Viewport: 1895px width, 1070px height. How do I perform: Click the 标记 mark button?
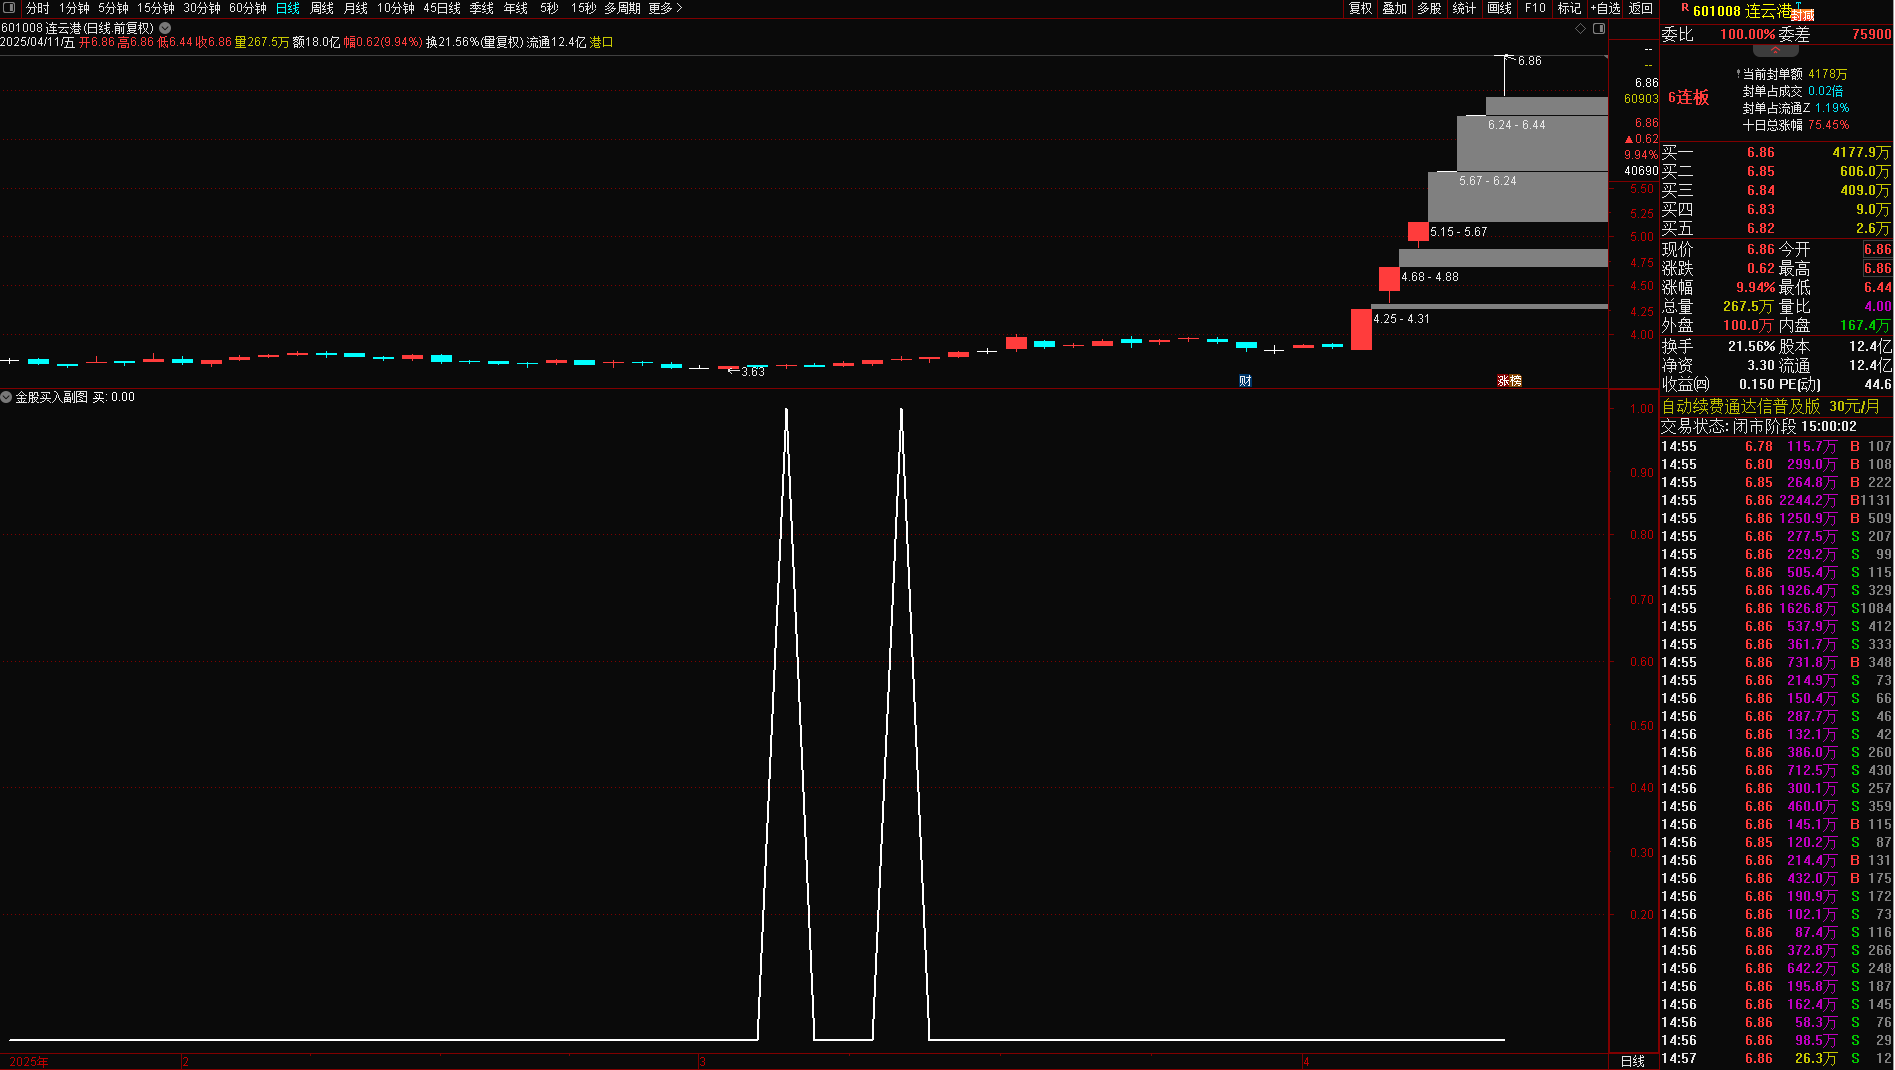pos(1570,8)
